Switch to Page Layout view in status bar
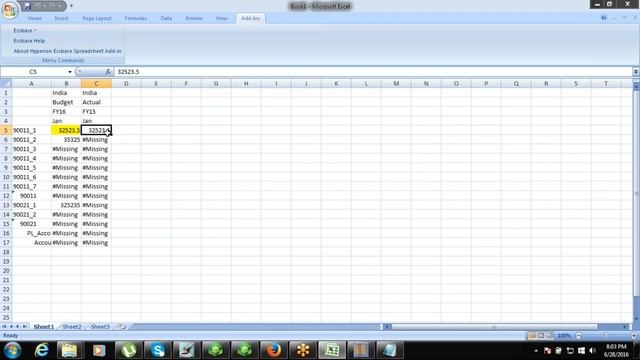 541,336
